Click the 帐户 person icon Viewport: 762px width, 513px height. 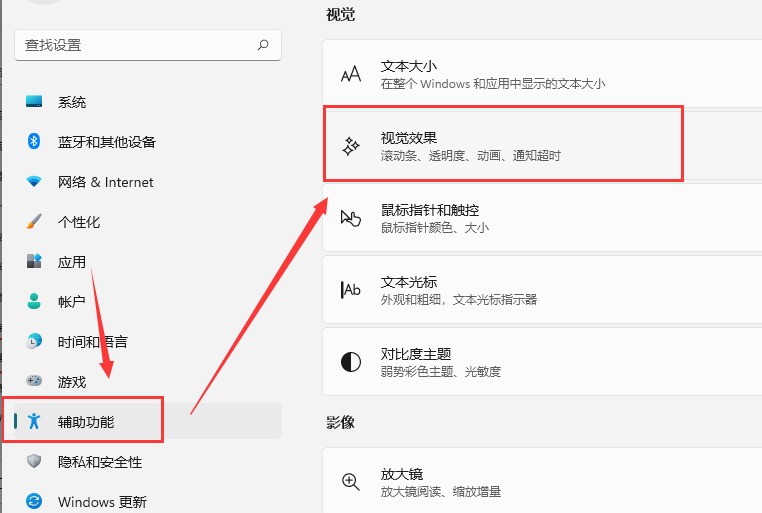click(x=34, y=301)
